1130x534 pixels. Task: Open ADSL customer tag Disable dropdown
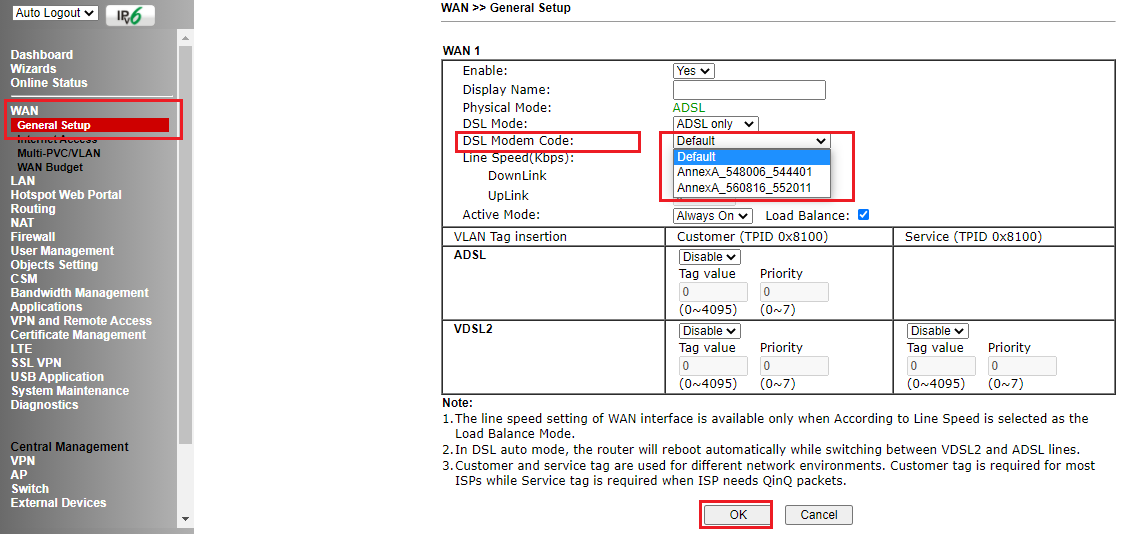tap(709, 257)
